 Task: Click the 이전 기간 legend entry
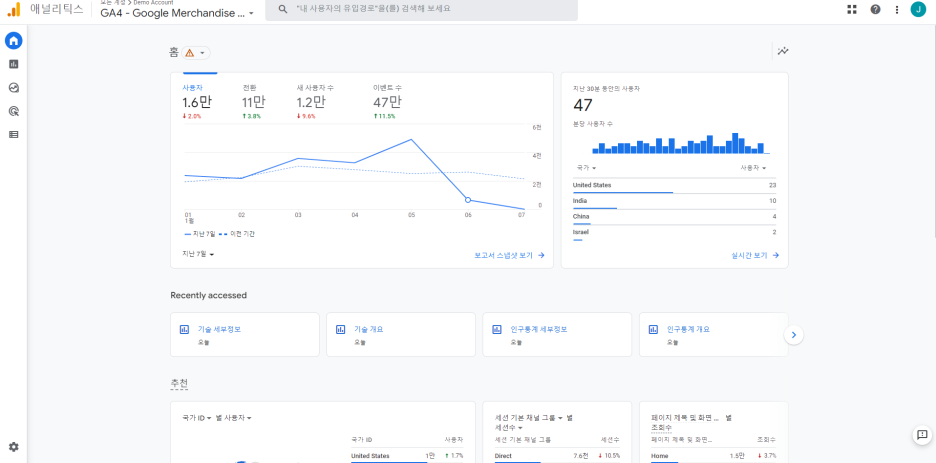click(239, 234)
